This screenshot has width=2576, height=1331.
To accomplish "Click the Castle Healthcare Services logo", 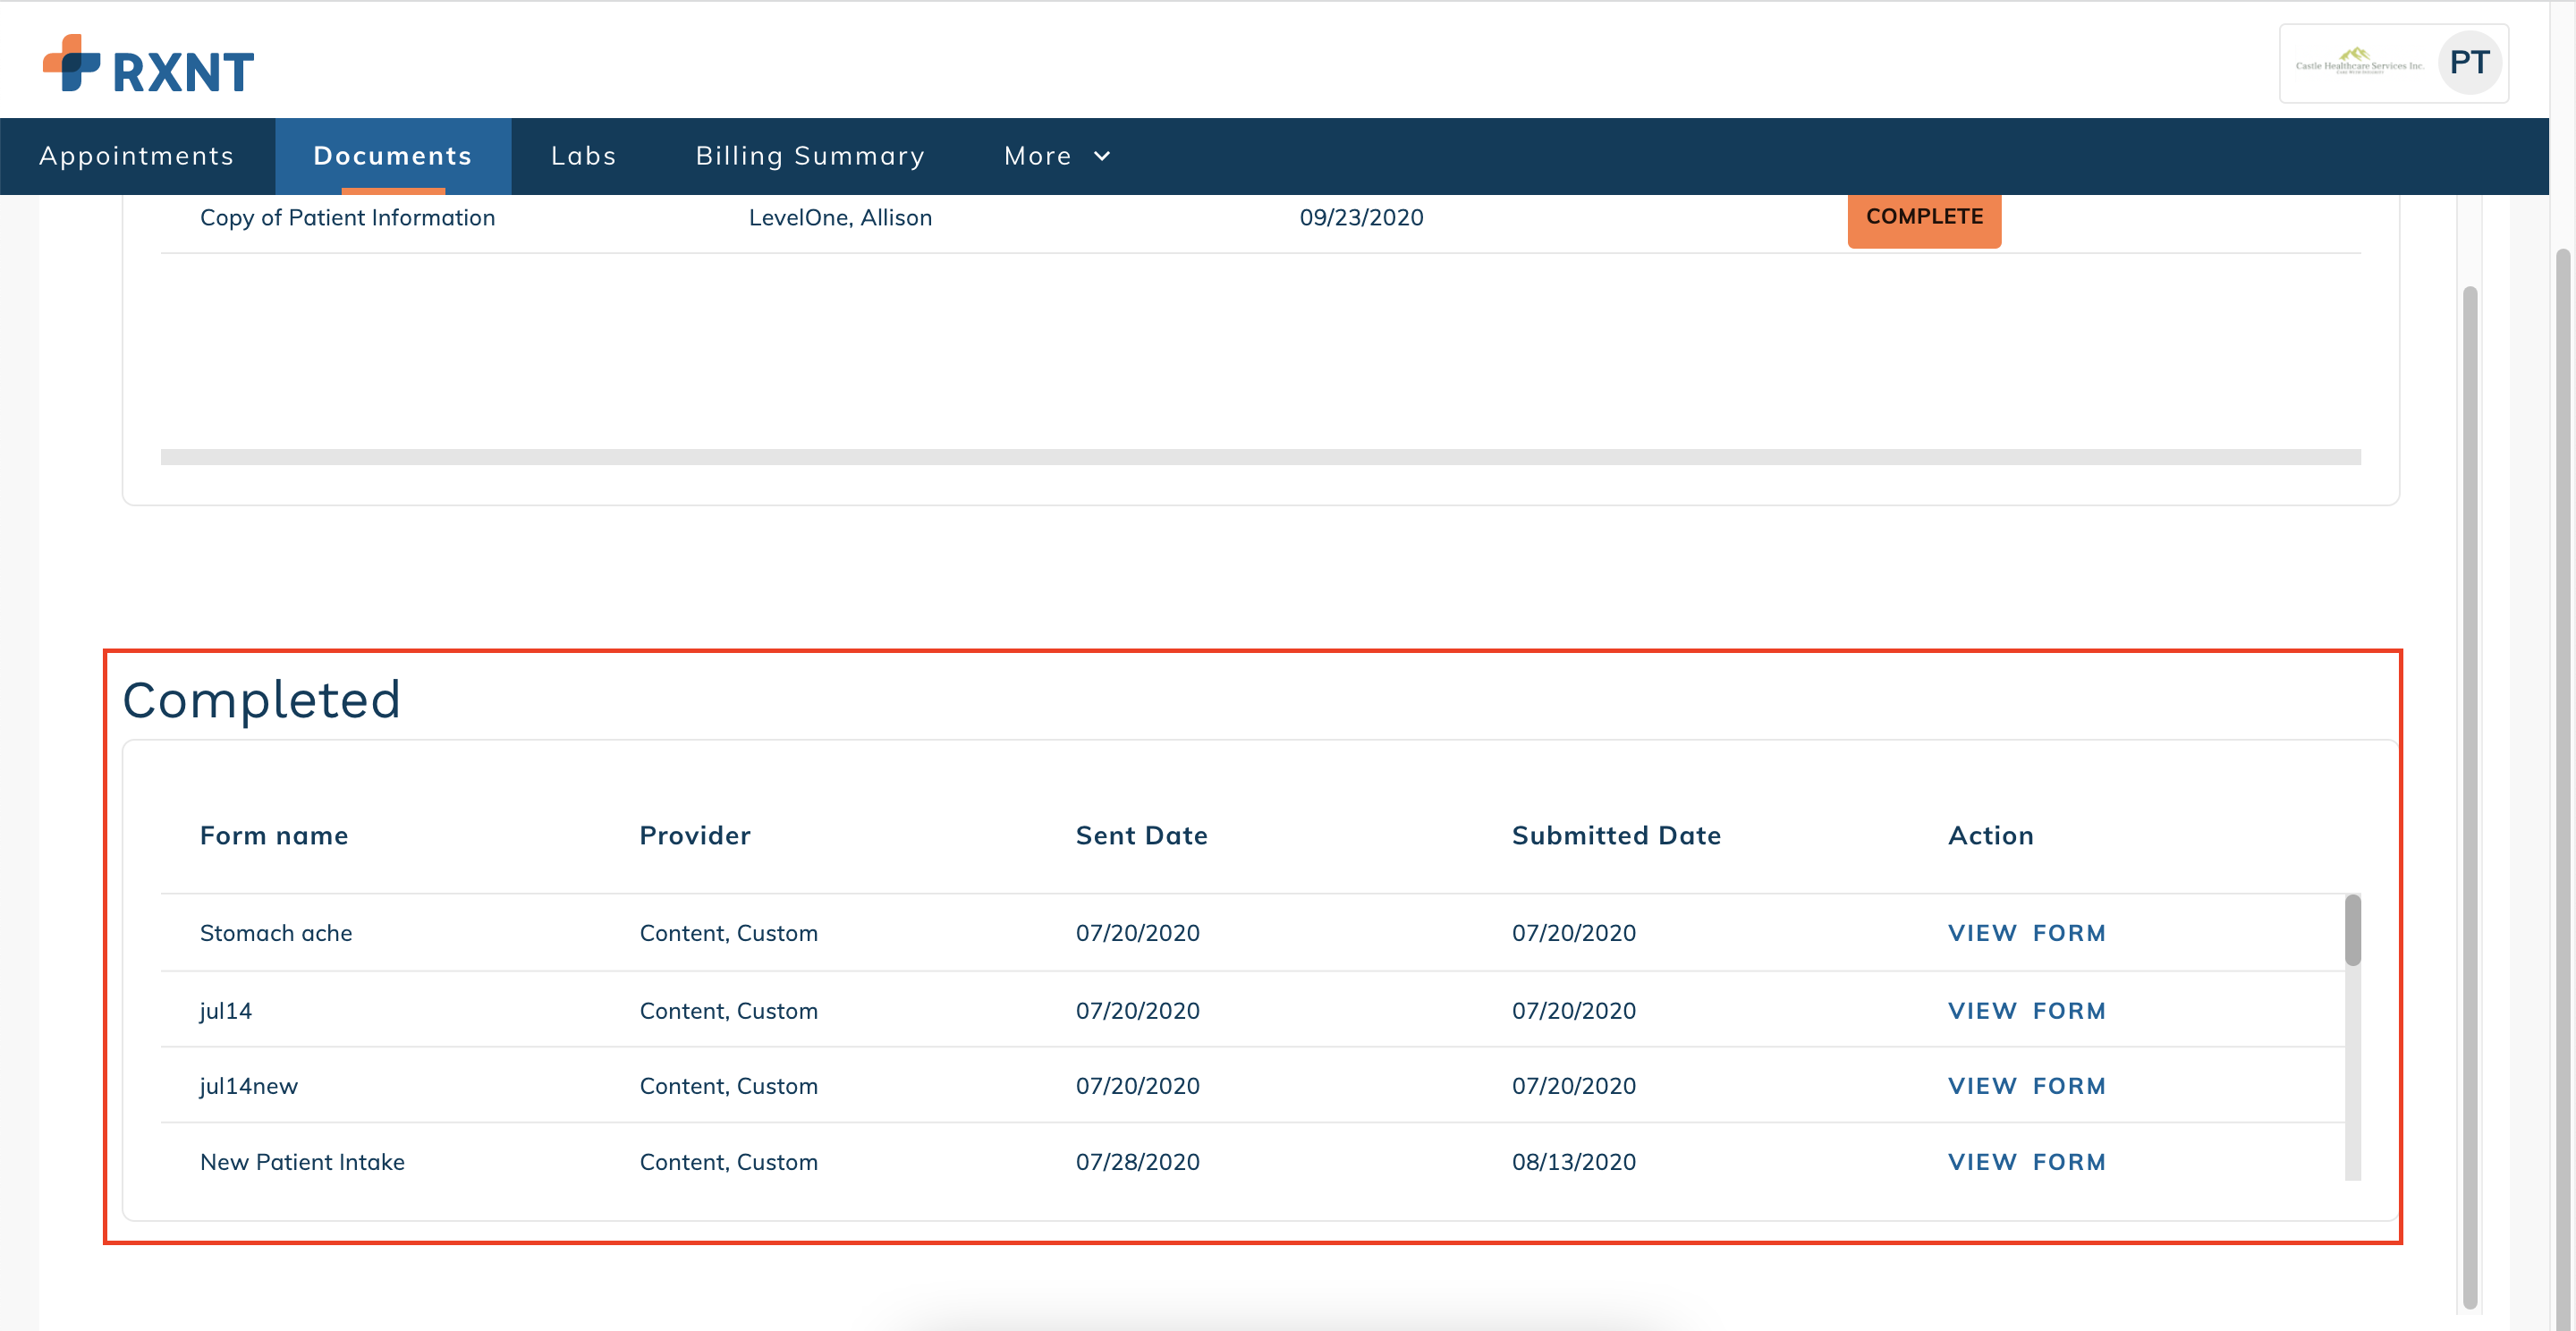I will [2359, 62].
